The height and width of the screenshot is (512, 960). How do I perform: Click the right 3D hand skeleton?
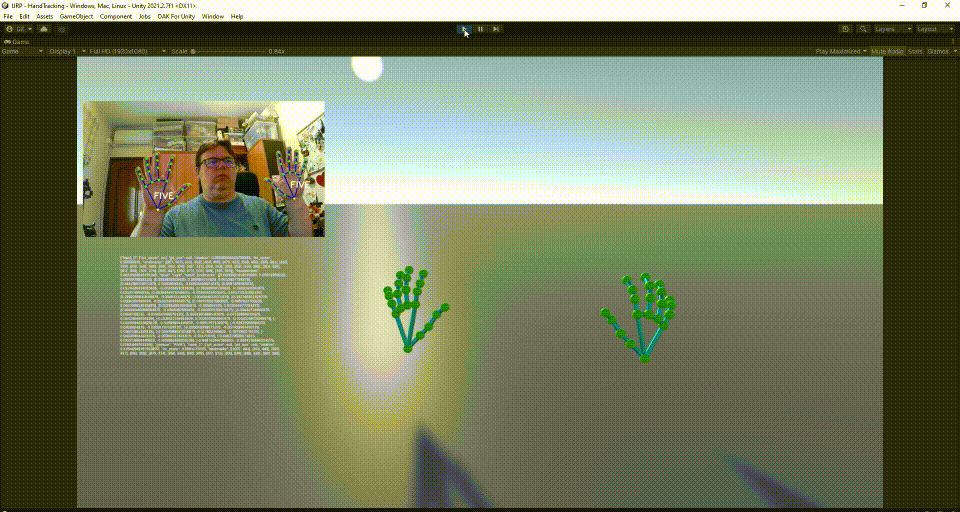[x=638, y=317]
